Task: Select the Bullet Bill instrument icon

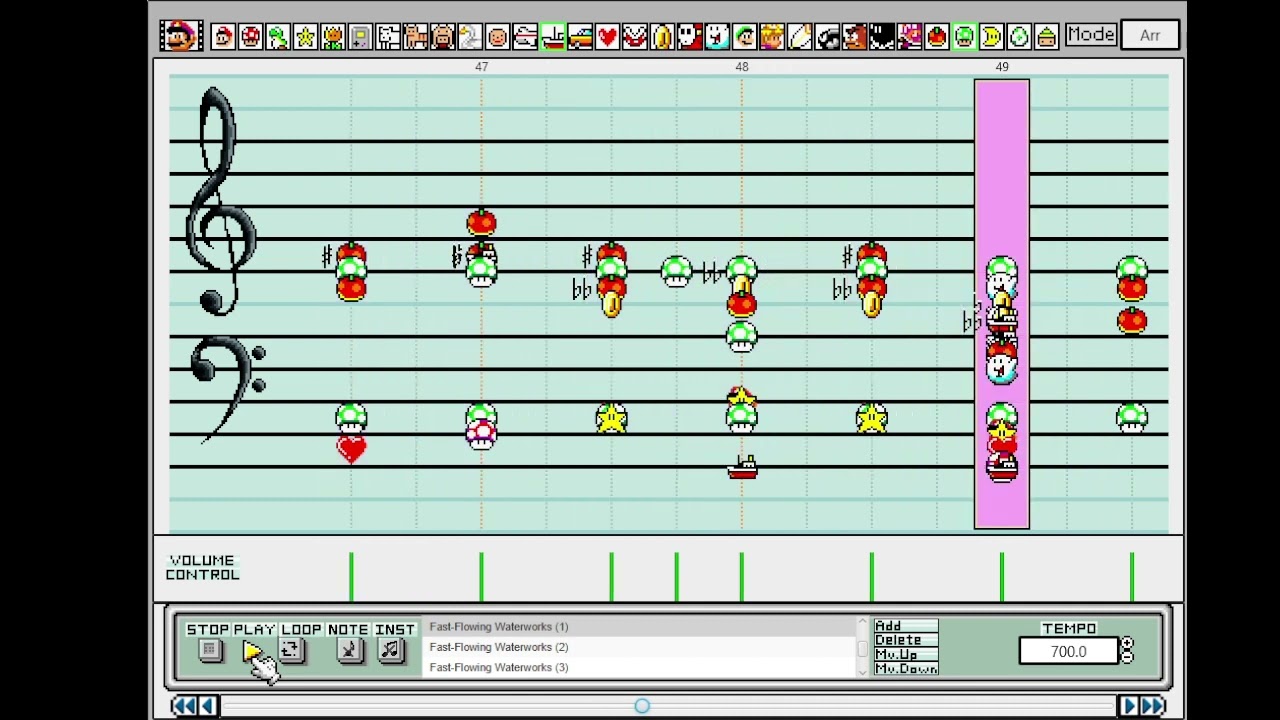Action: pos(827,37)
